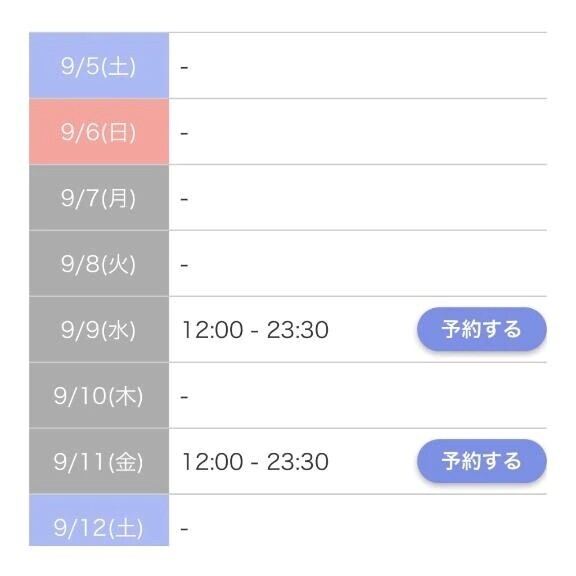Click empty schedule area of 9/10(木) row

[x=358, y=395]
